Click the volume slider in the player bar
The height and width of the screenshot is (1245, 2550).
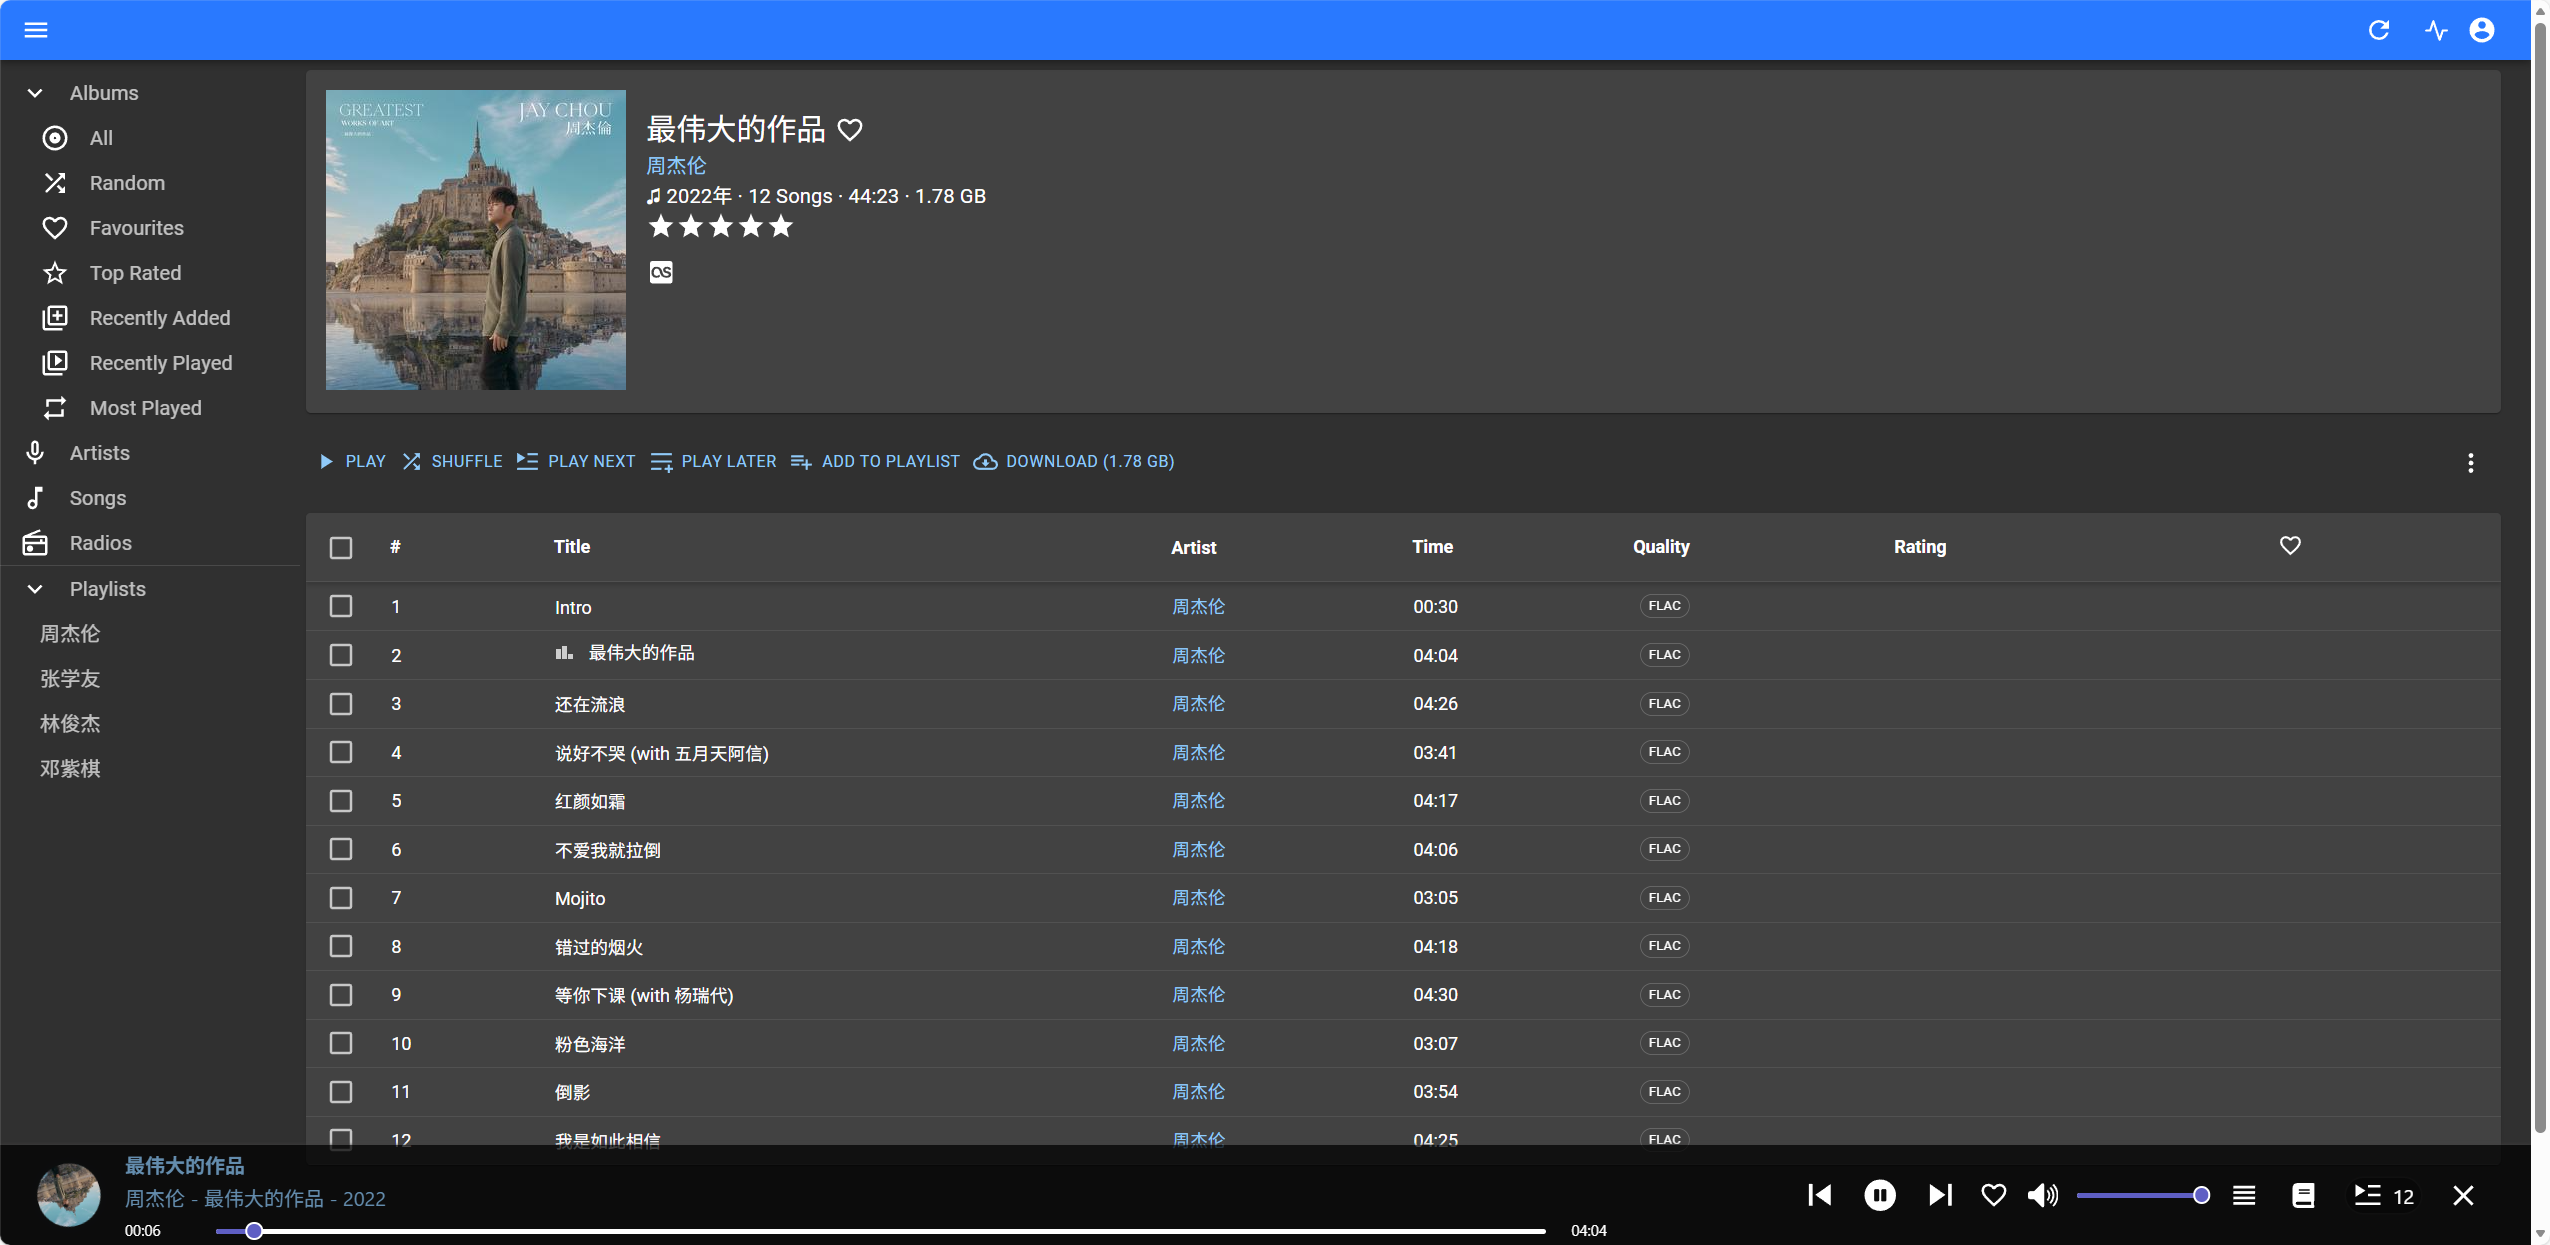(x=2140, y=1195)
